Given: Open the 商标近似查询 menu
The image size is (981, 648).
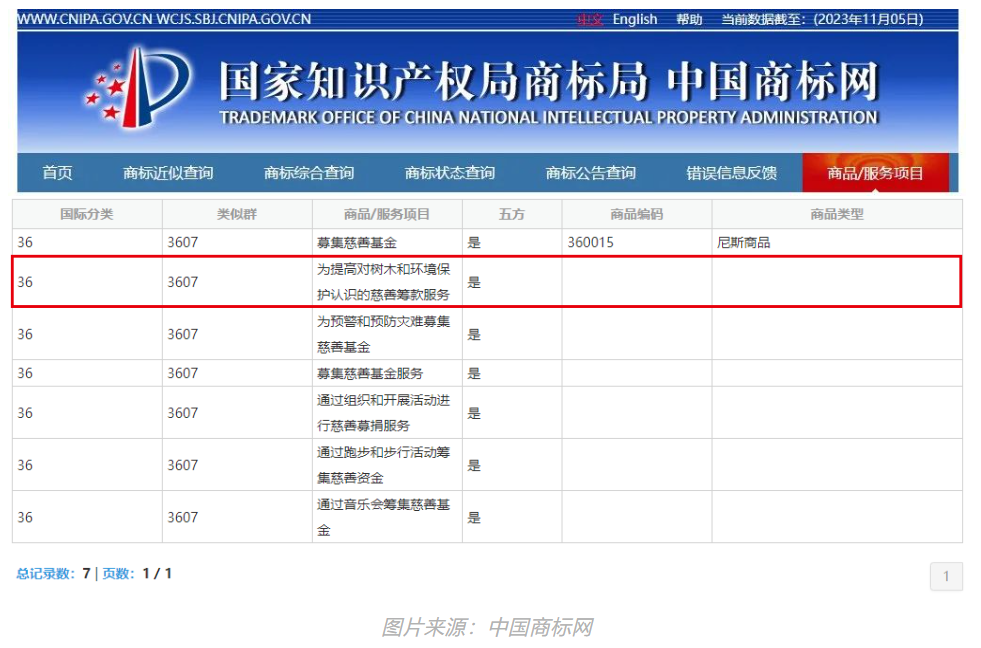Looking at the screenshot, I should tap(167, 172).
